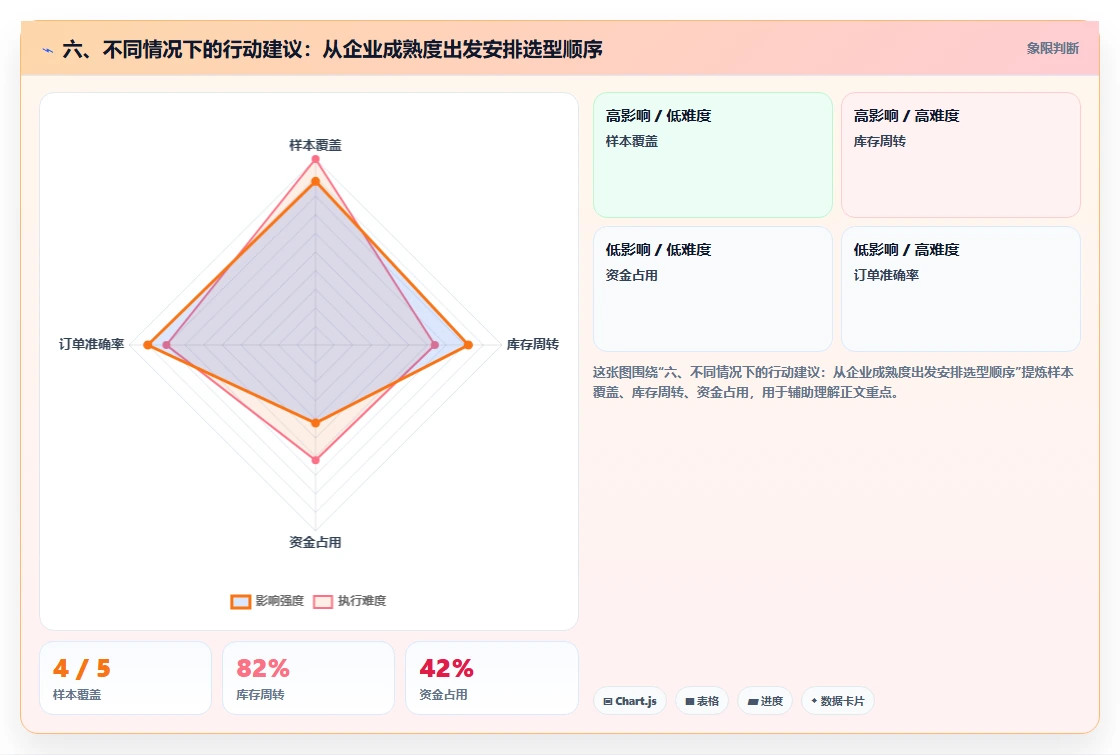Click the orange data point near 订单准确率

coord(148,345)
